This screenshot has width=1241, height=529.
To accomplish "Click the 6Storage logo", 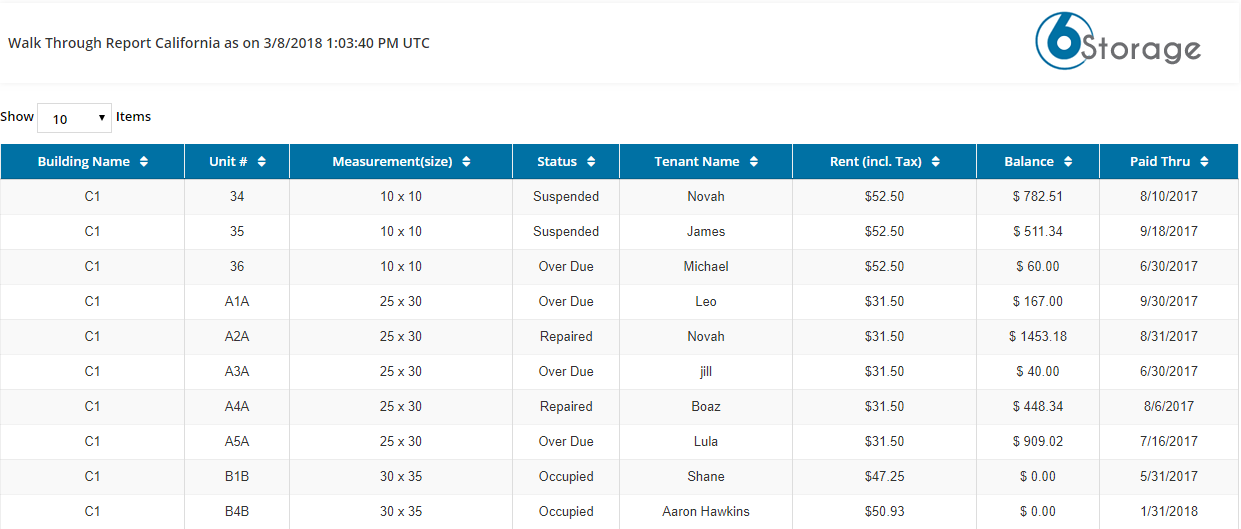I will (1118, 42).
